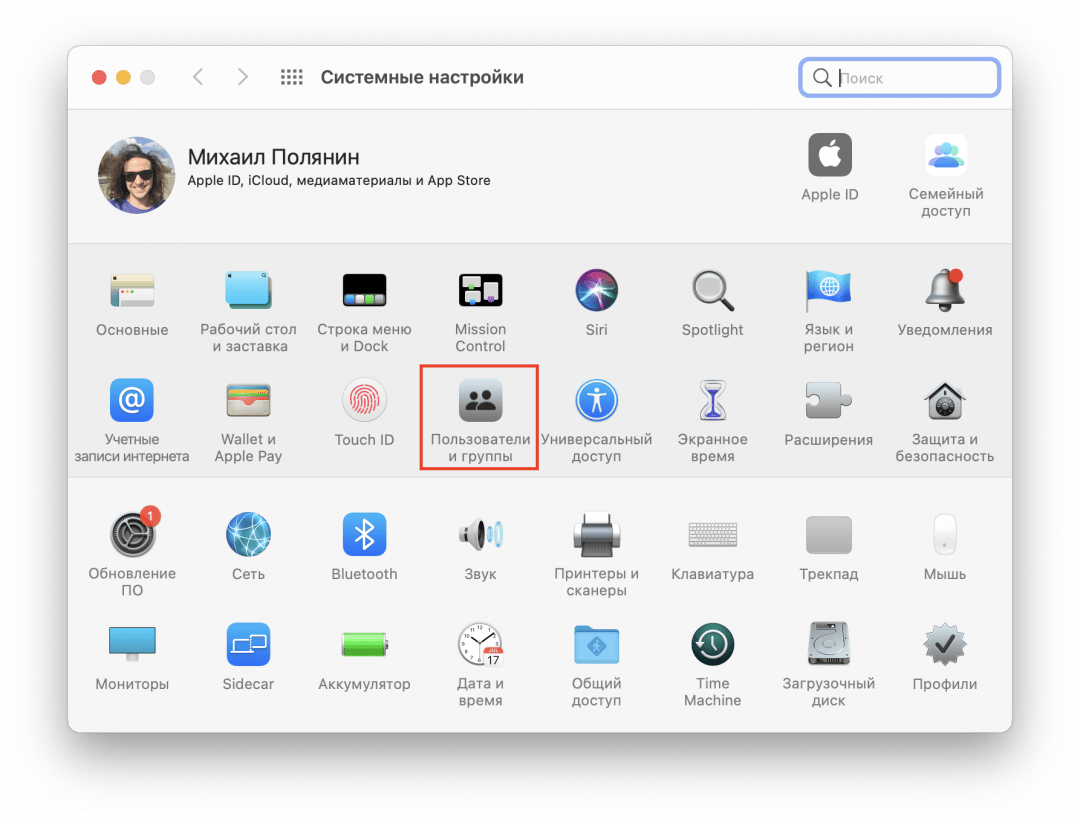1080x822 pixels.
Task: Go back with the left chevron
Action: (198, 77)
